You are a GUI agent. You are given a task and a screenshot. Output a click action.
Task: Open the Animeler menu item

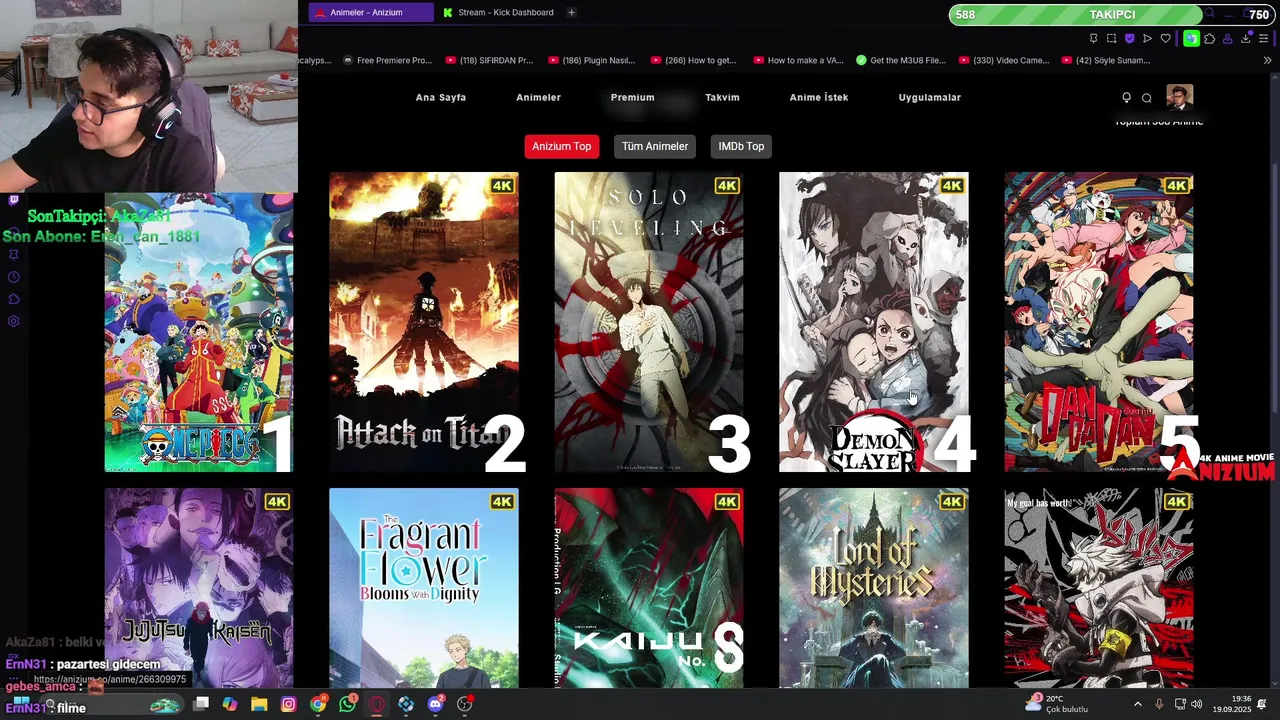[538, 97]
